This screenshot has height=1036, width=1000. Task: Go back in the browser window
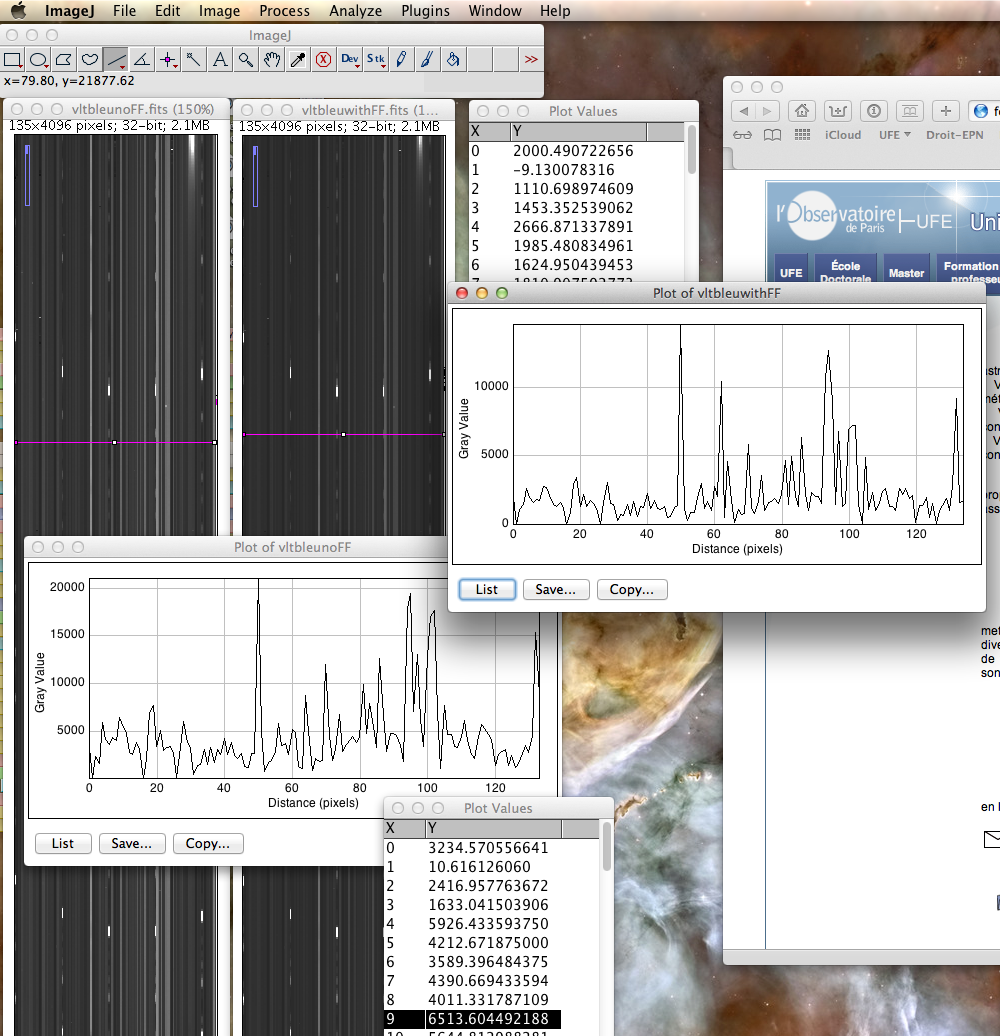click(744, 111)
